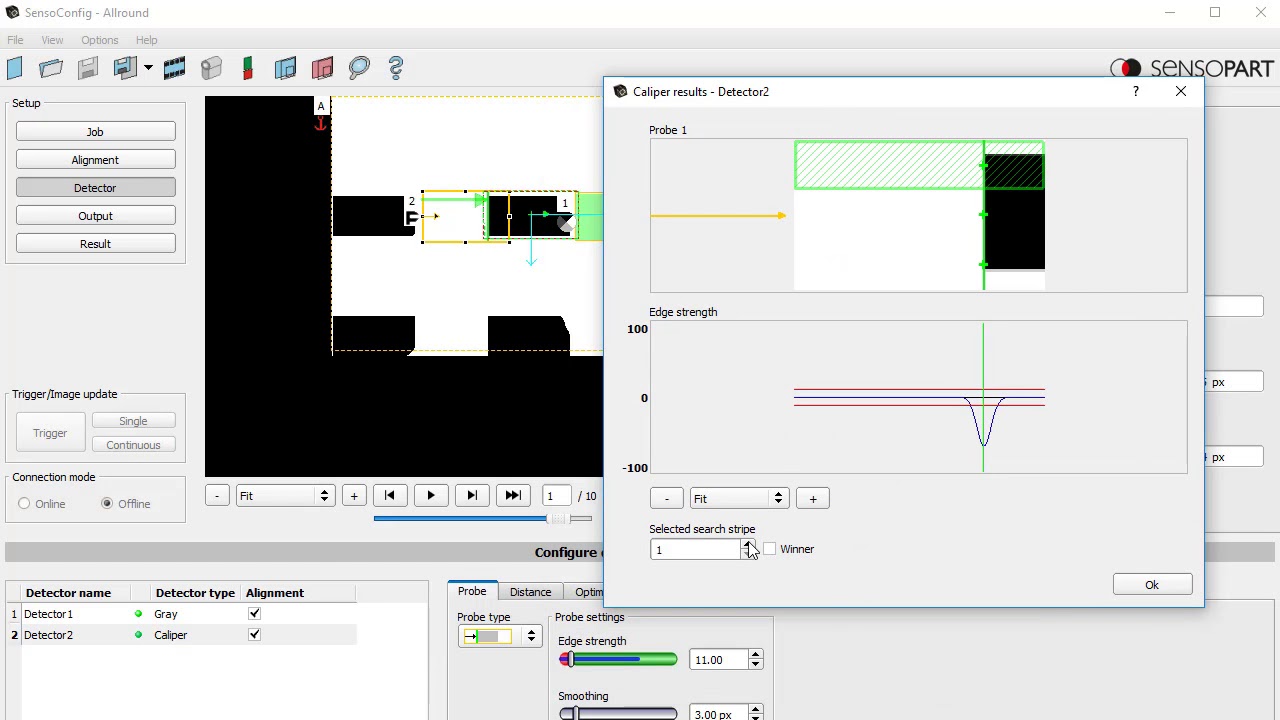
Task: Click the filmstrip icon in toolbar
Action: coord(174,68)
